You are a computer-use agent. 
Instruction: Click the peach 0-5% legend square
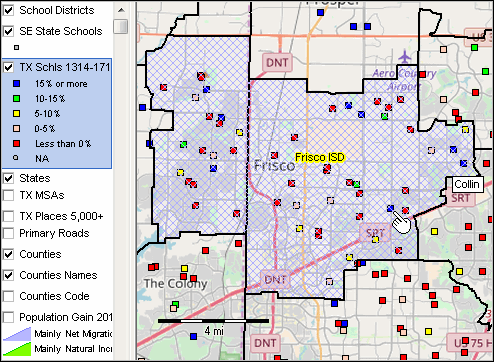[x=16, y=129]
